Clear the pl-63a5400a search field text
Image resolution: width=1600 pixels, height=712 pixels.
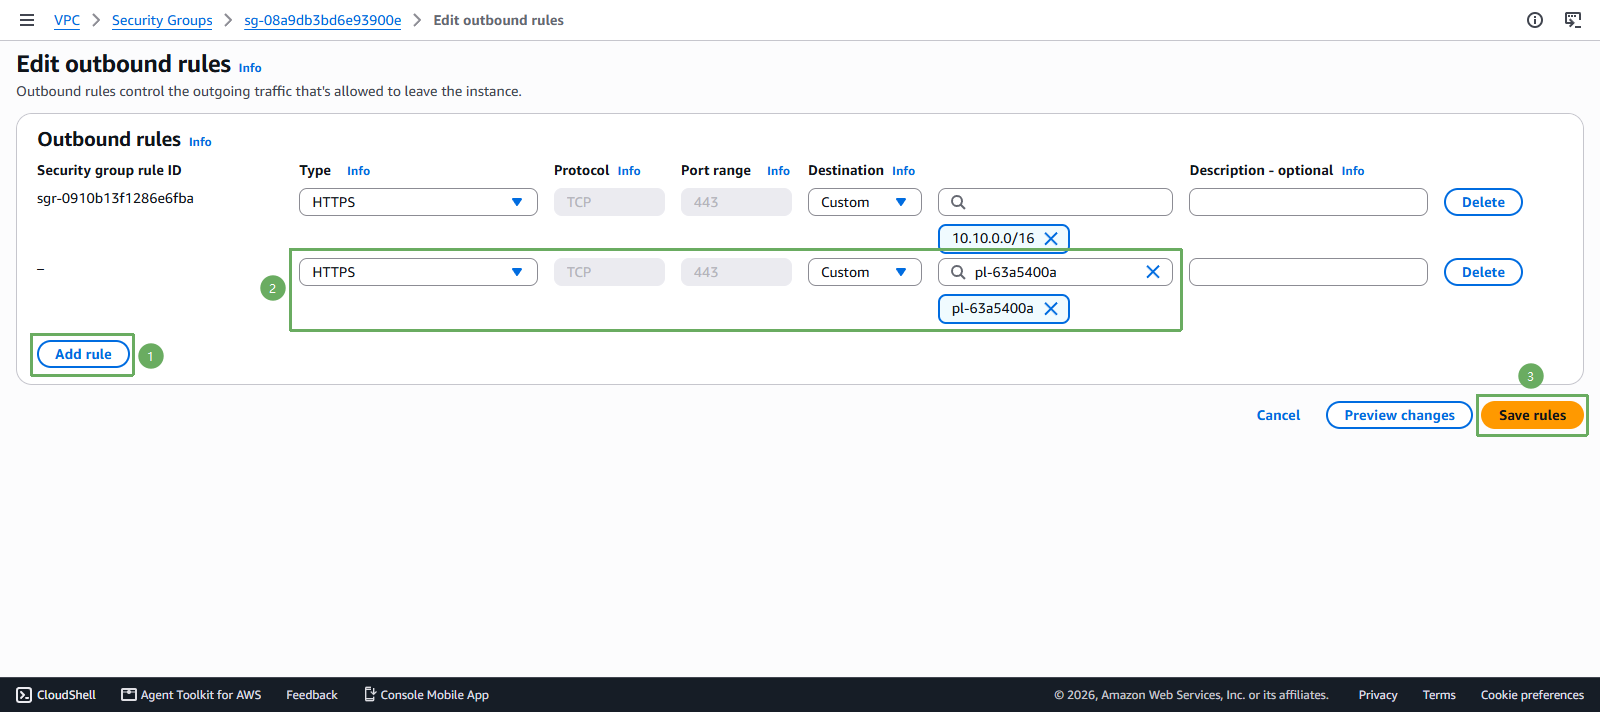coord(1153,272)
